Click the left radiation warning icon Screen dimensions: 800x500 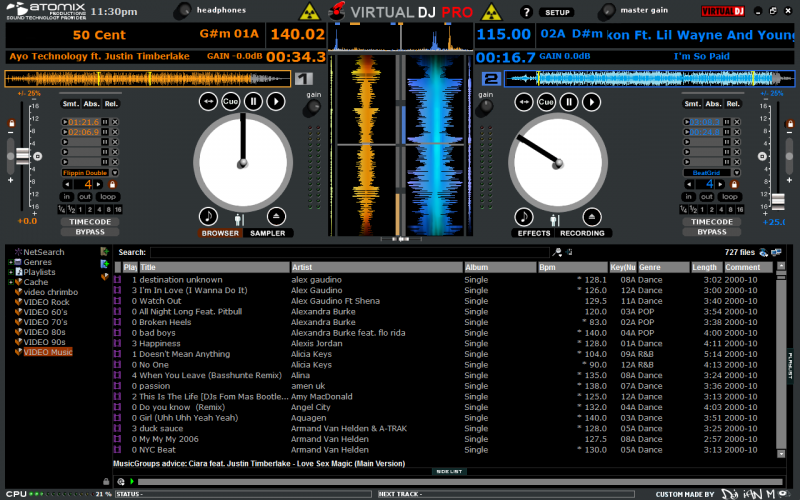pyautogui.click(x=309, y=11)
